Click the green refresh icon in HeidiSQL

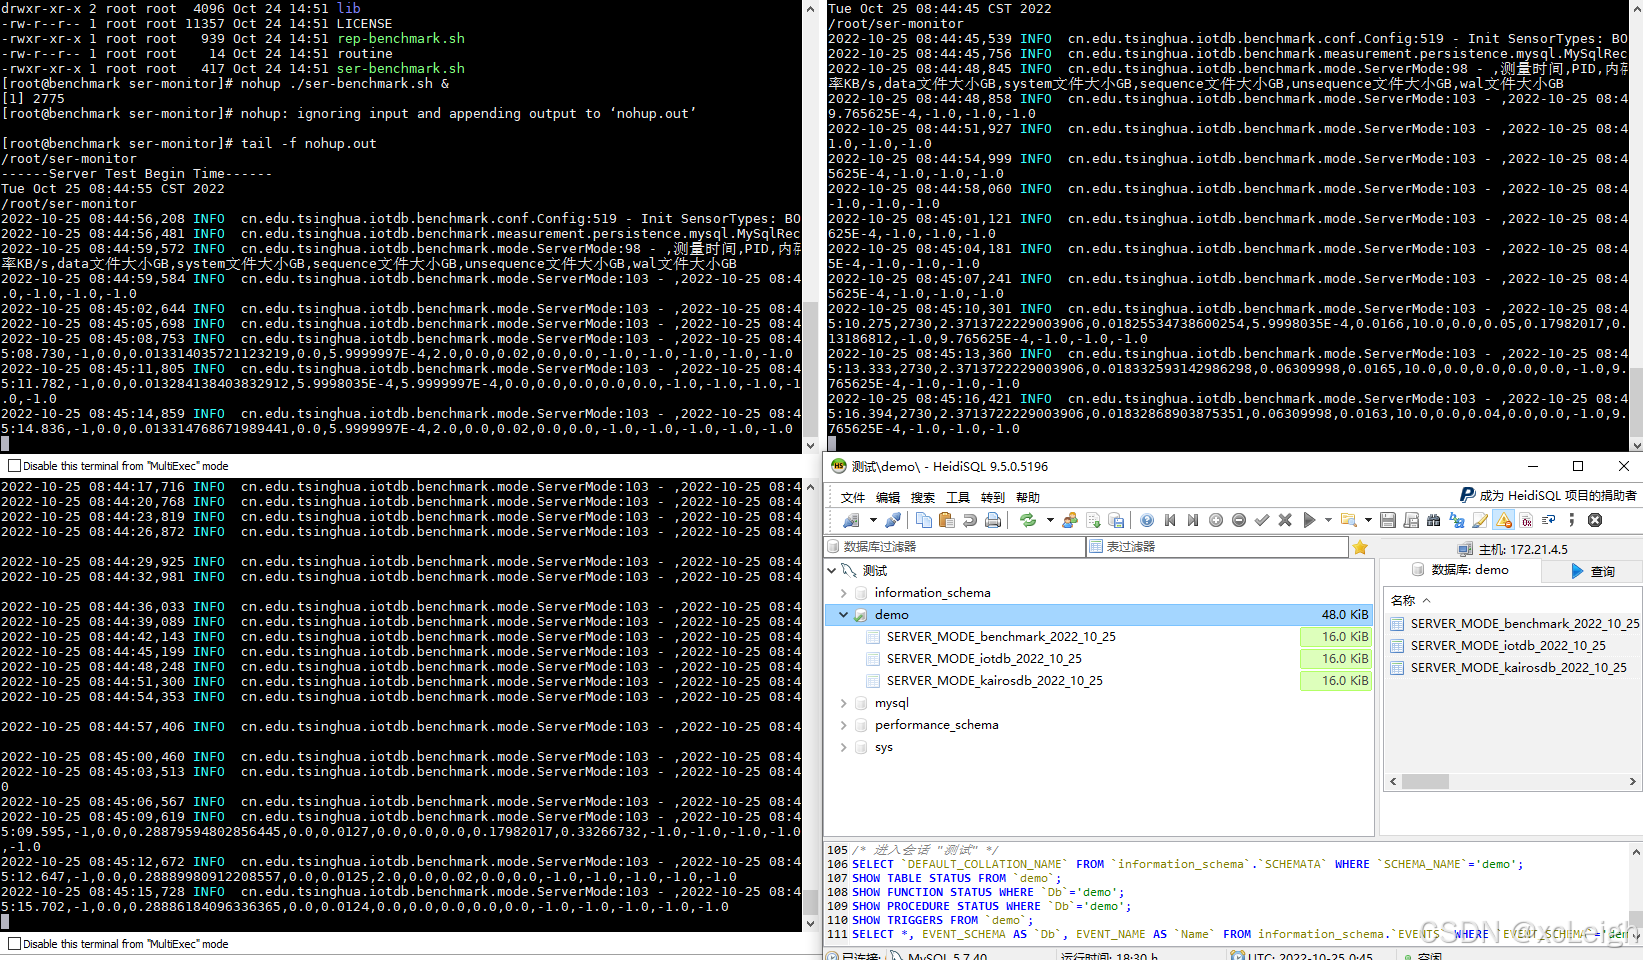tap(1028, 520)
